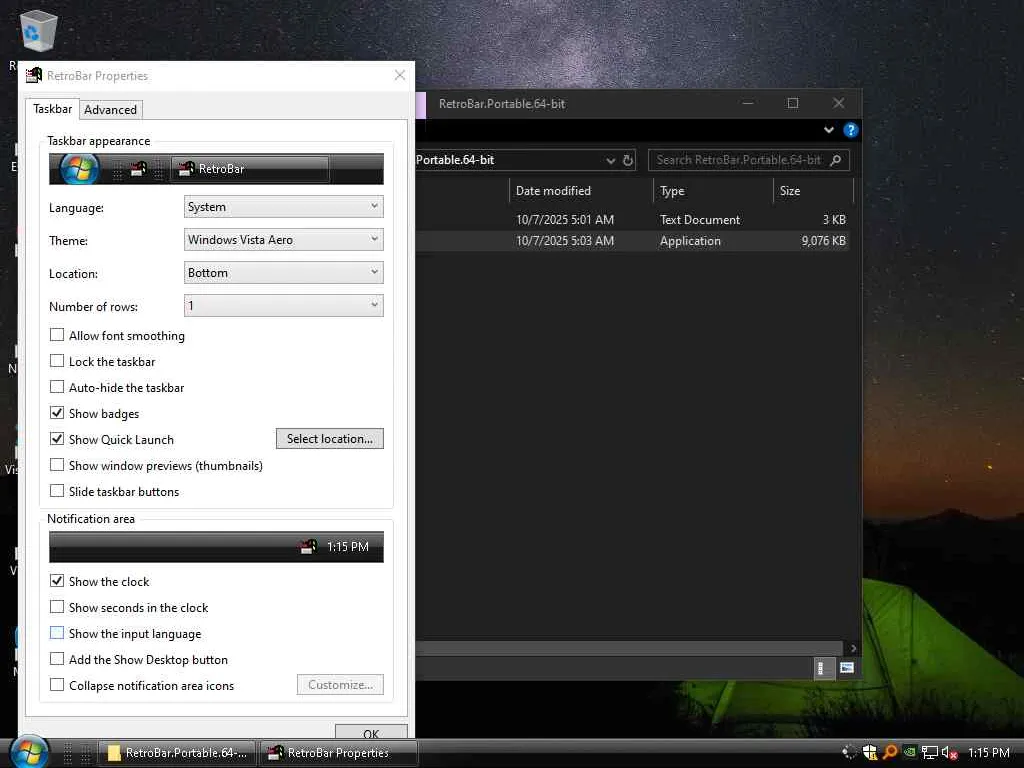Check Slide taskbar buttons

(57, 491)
